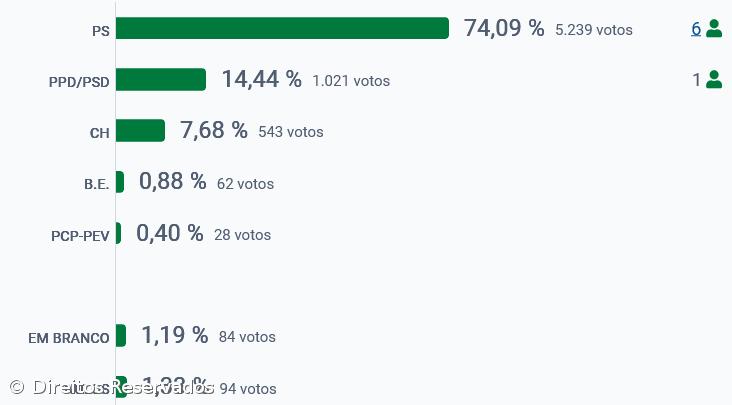Click the 14,44 % percentage value
732x405 pixels.
pyautogui.click(x=261, y=80)
